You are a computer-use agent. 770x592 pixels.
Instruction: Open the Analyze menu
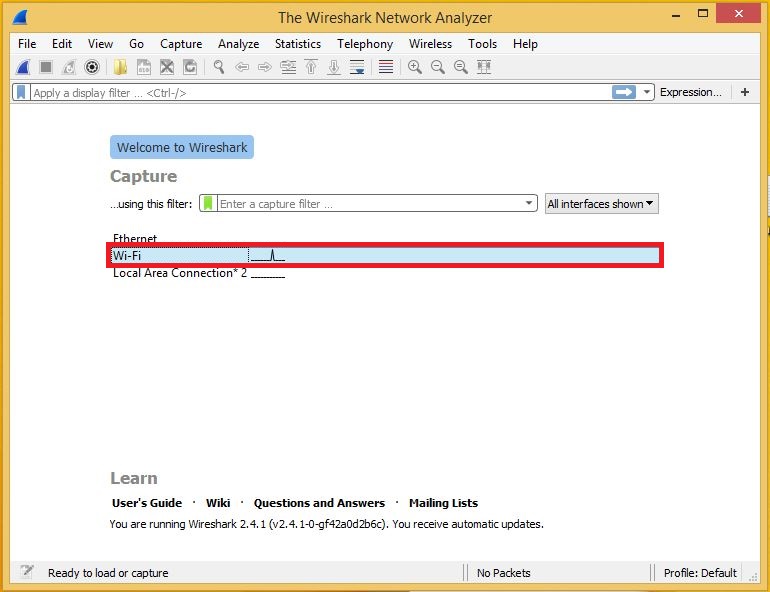click(x=239, y=44)
